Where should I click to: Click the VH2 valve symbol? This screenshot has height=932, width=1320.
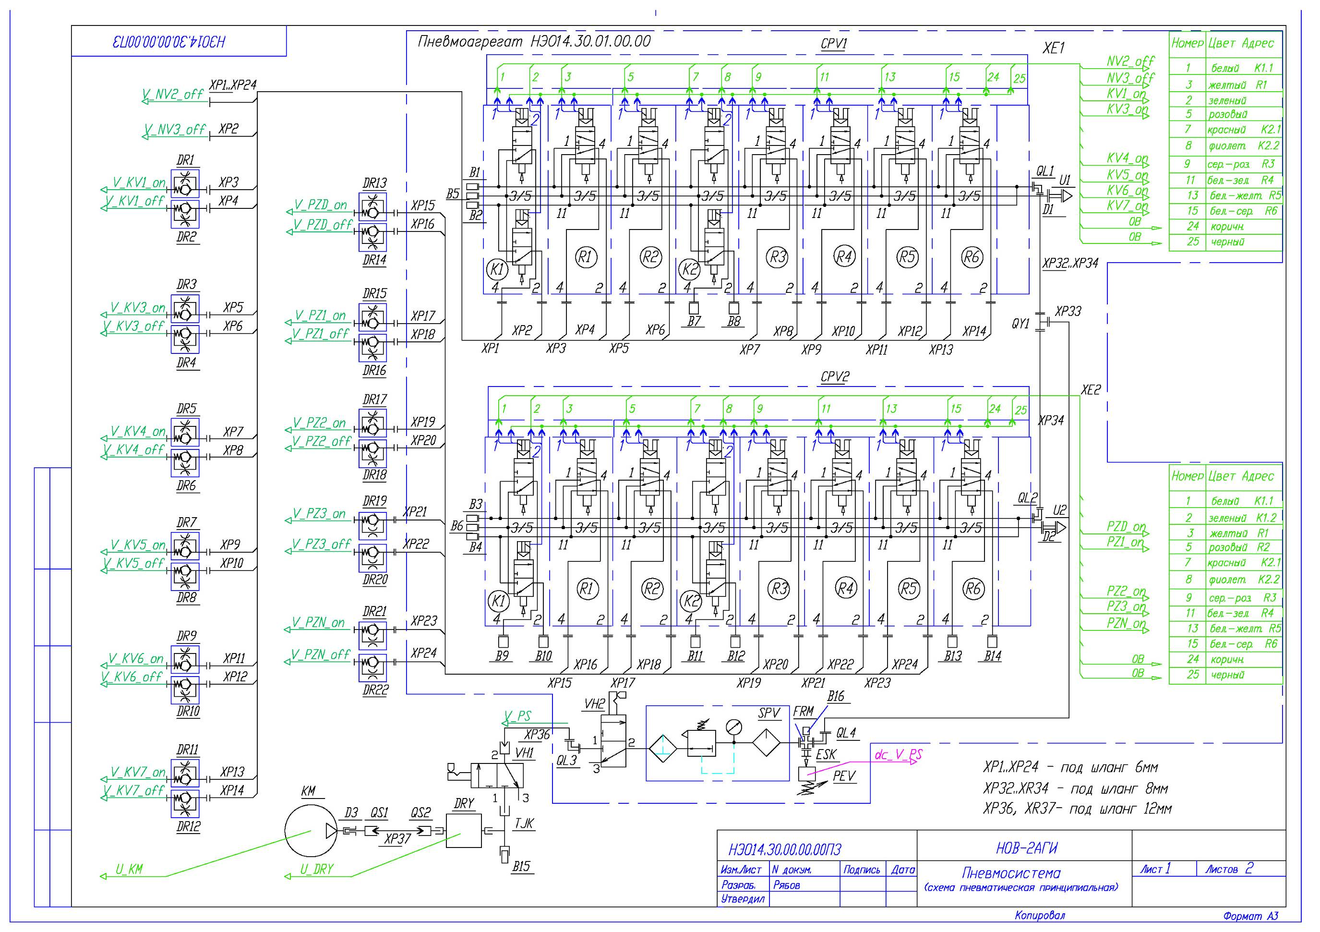pyautogui.click(x=611, y=741)
